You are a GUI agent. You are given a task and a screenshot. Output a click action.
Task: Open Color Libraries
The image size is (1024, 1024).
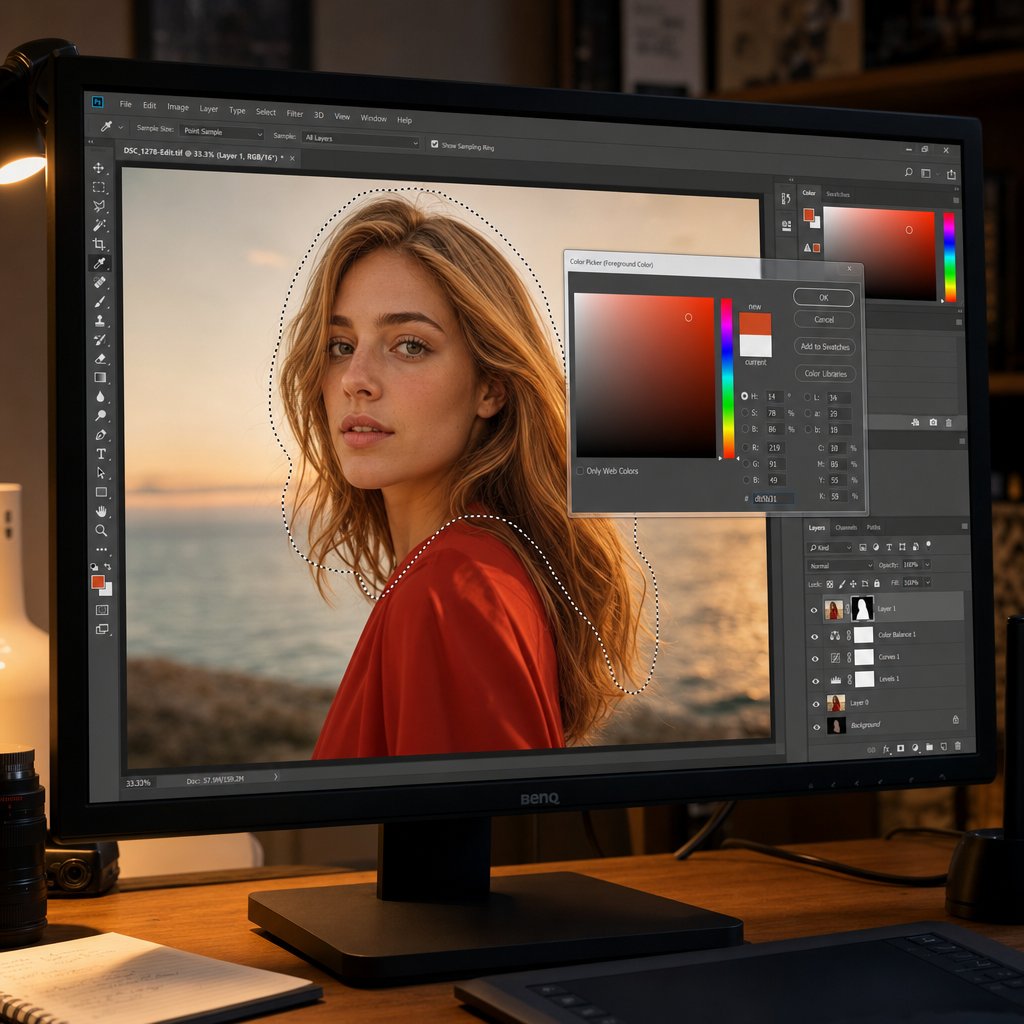tap(825, 374)
